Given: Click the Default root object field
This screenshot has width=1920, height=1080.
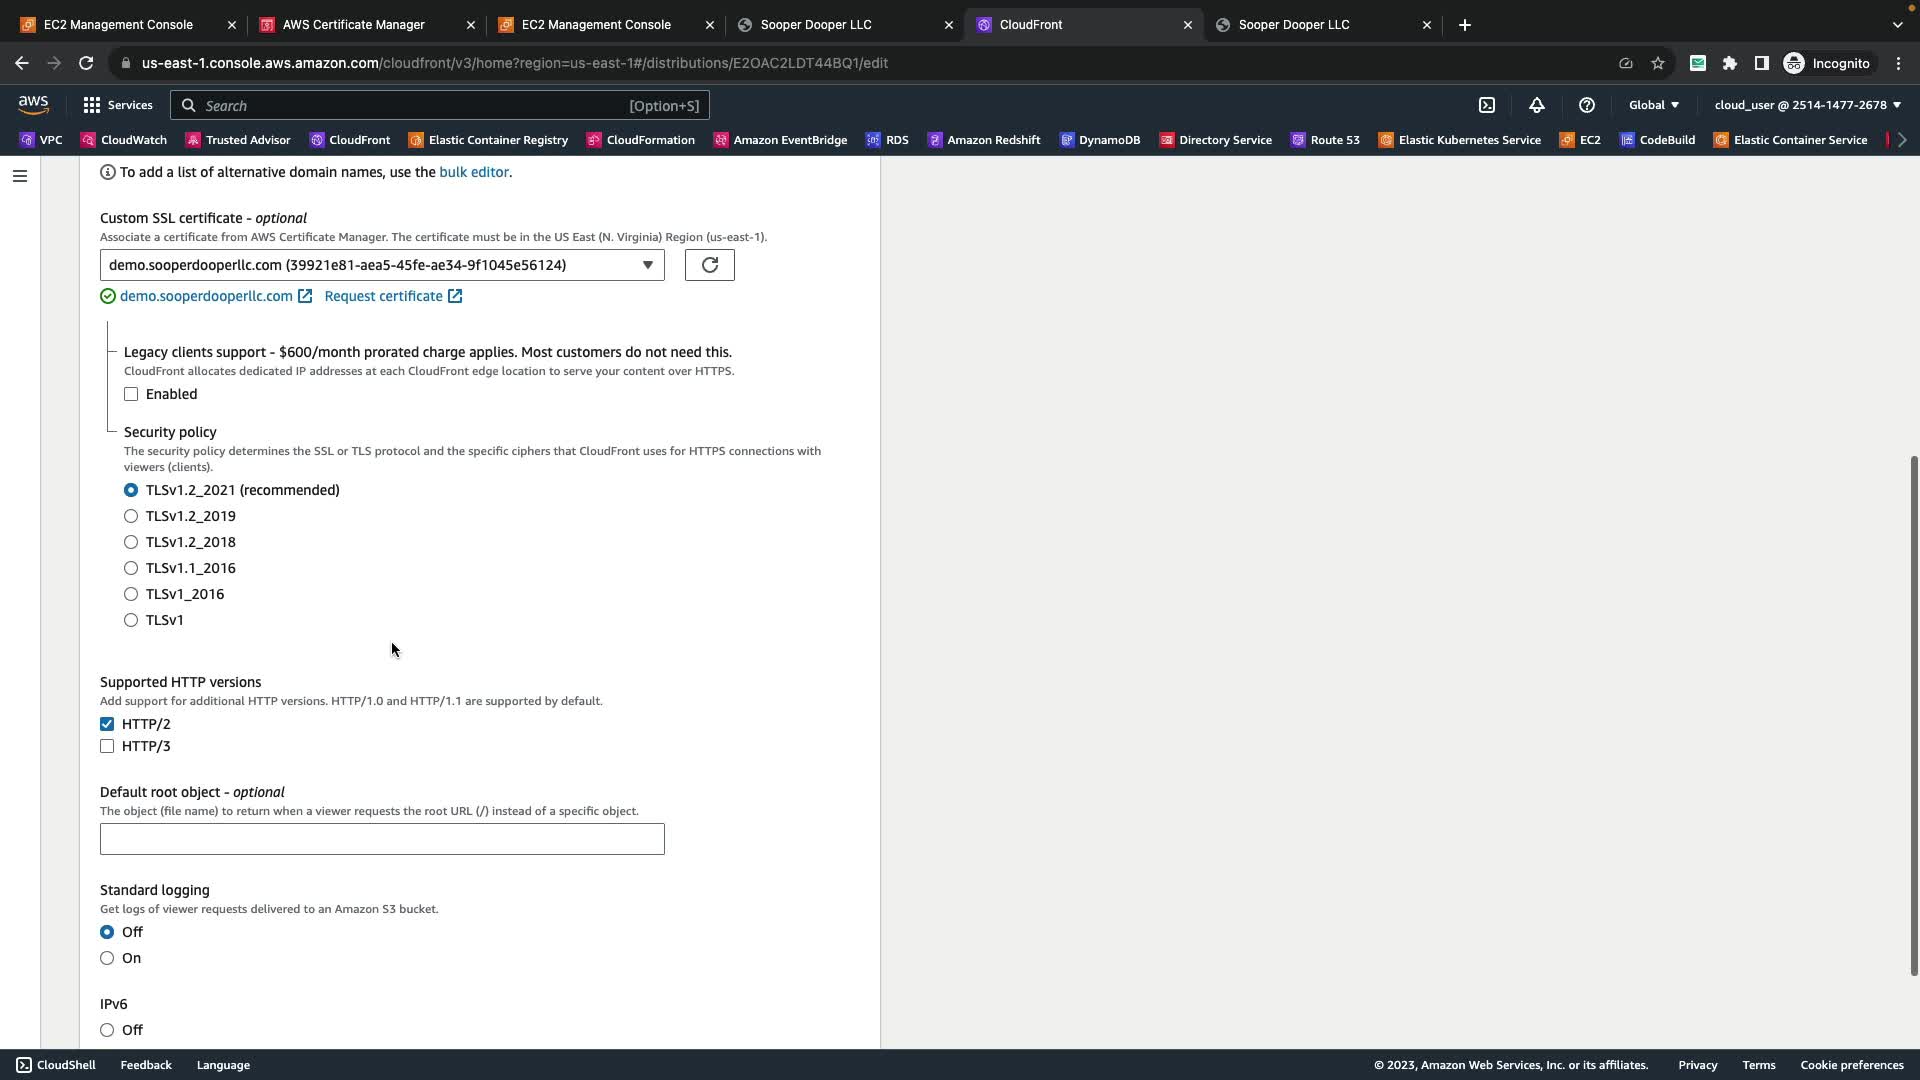Looking at the screenshot, I should tap(382, 839).
